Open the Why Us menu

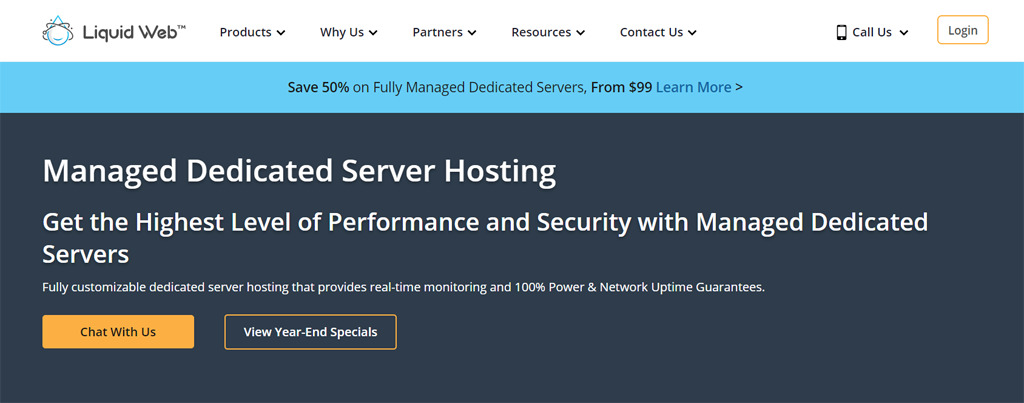click(x=349, y=32)
